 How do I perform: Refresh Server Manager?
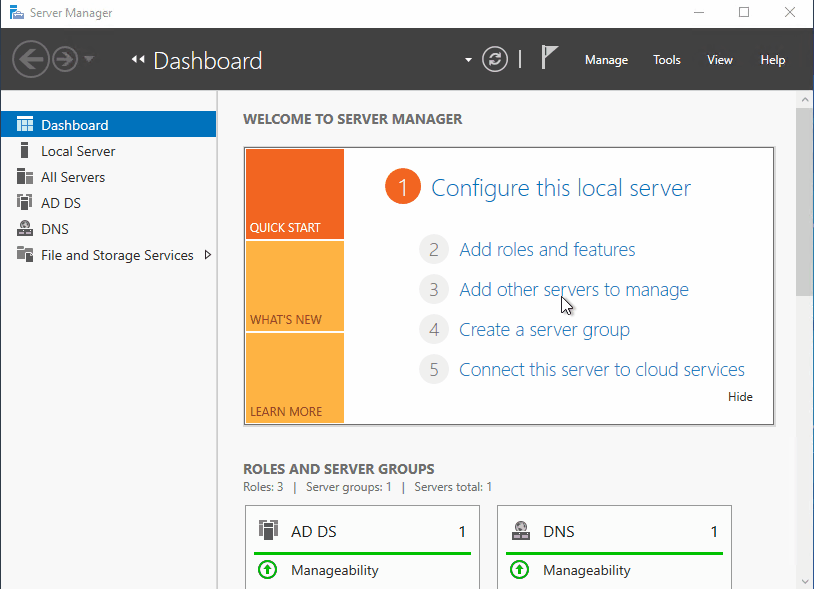point(494,59)
